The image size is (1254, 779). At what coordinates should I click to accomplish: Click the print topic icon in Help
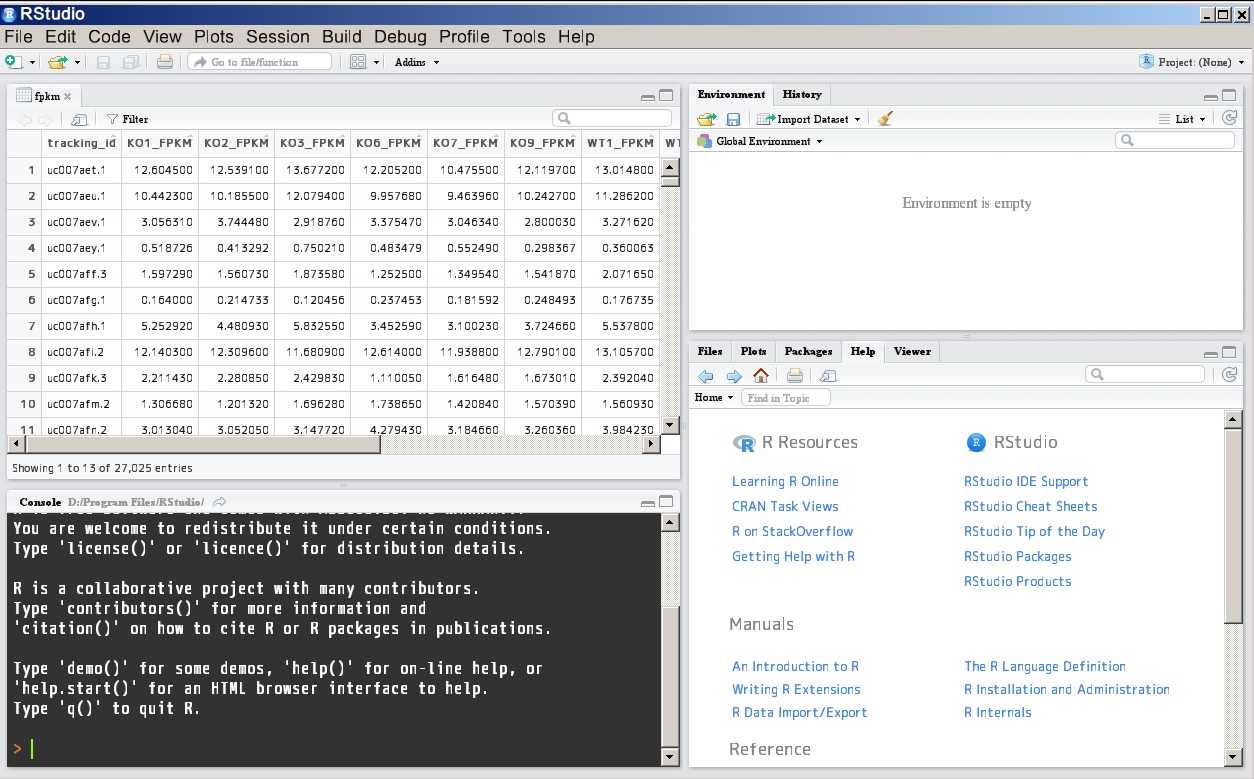pyautogui.click(x=795, y=376)
